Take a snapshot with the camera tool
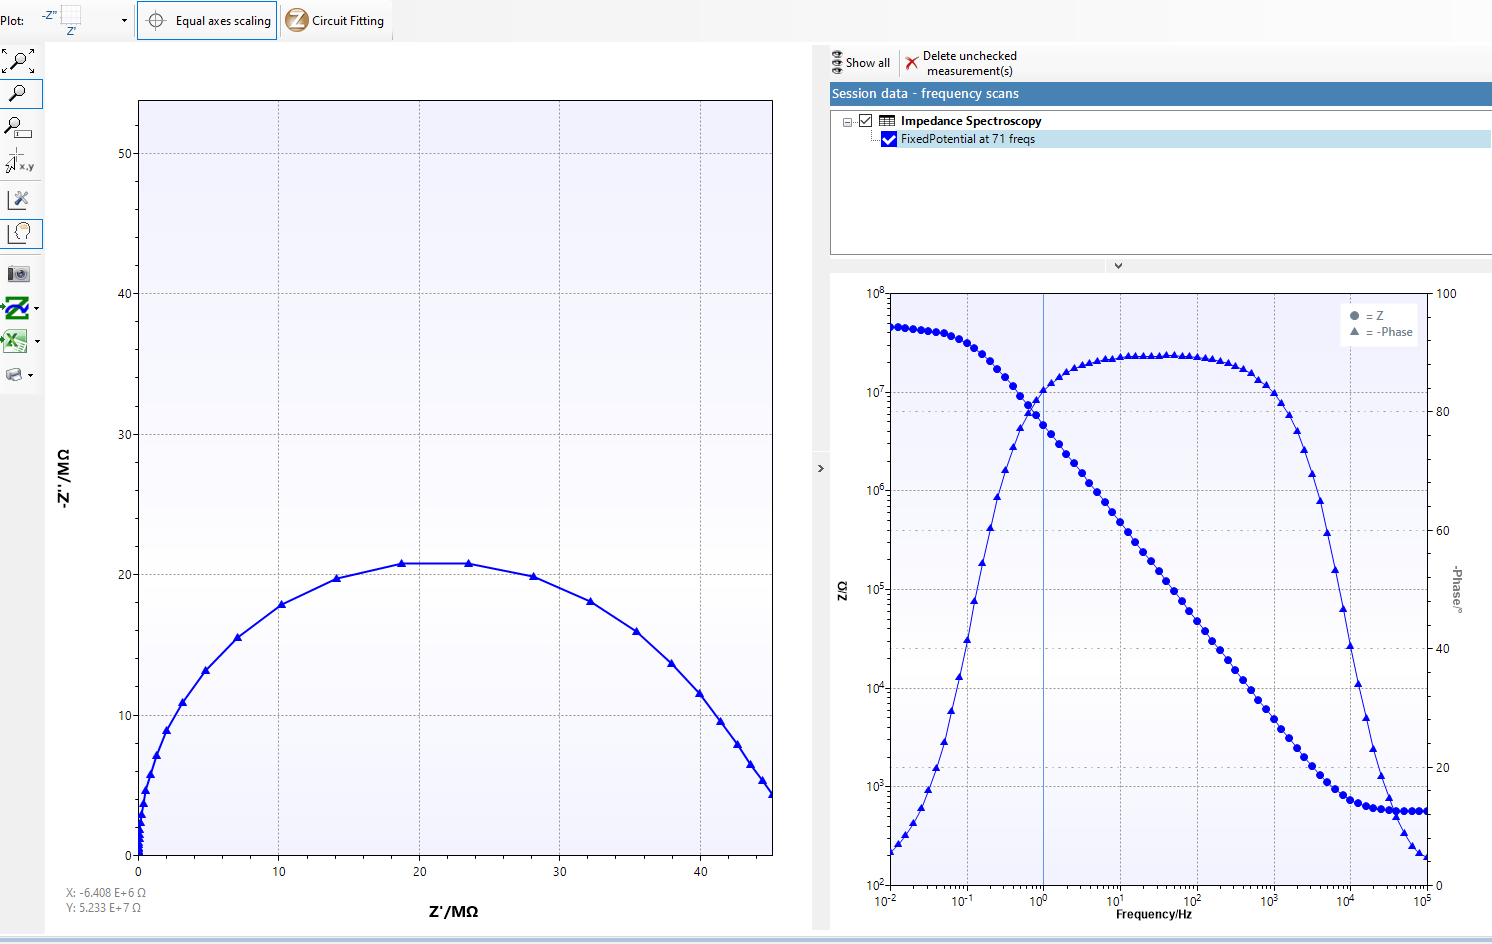This screenshot has height=944, width=1492. (19, 272)
